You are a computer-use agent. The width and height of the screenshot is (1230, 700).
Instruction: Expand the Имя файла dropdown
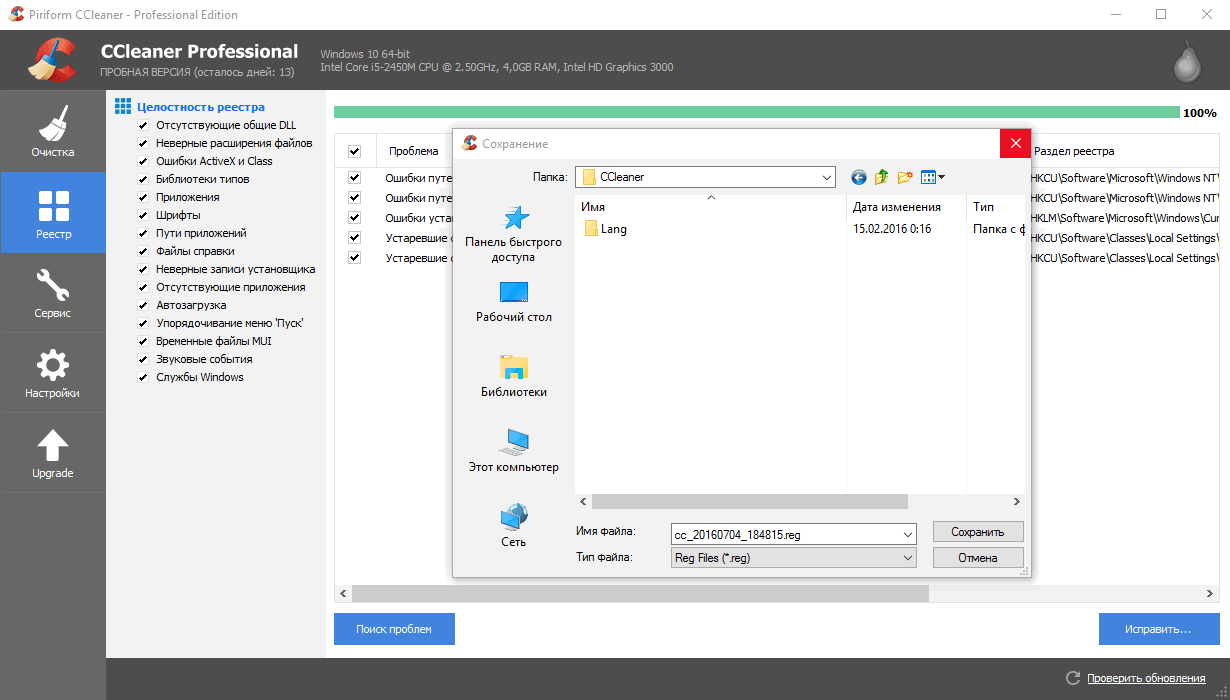(x=907, y=534)
